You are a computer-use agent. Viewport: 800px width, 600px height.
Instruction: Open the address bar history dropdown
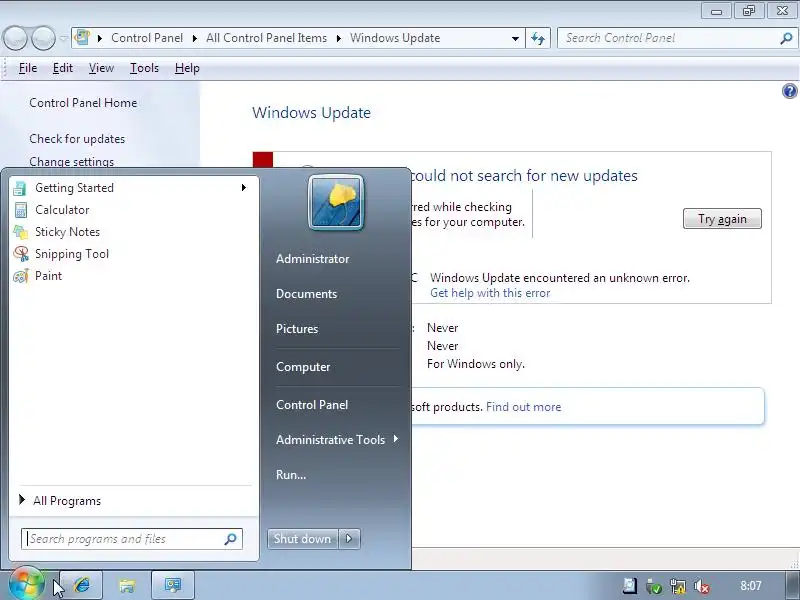(515, 38)
